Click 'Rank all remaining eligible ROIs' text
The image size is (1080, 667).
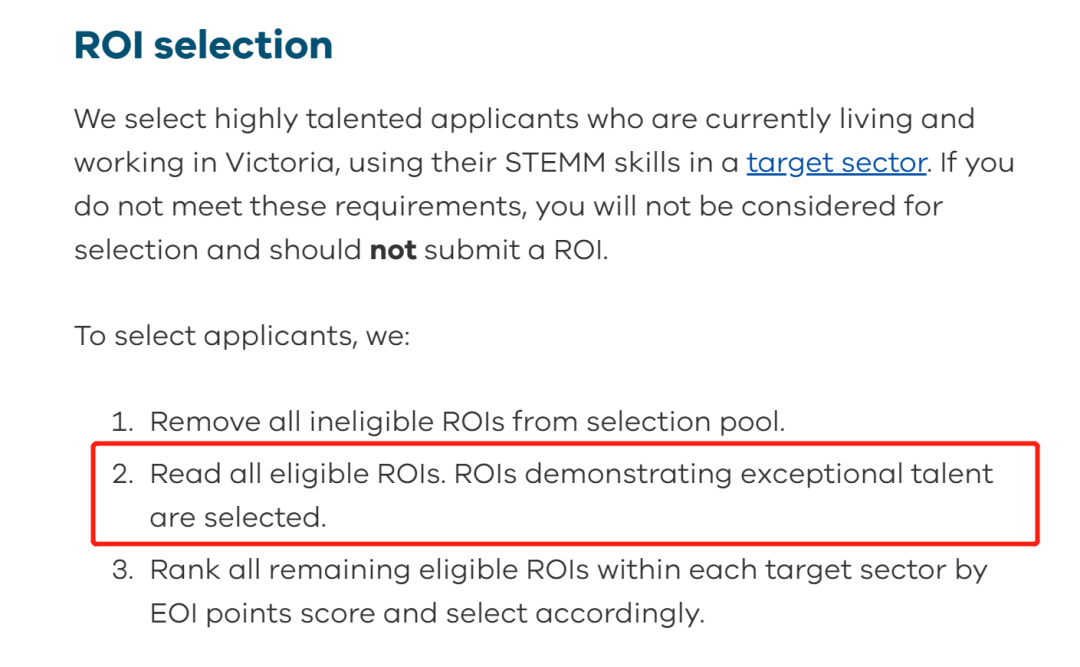click(369, 570)
